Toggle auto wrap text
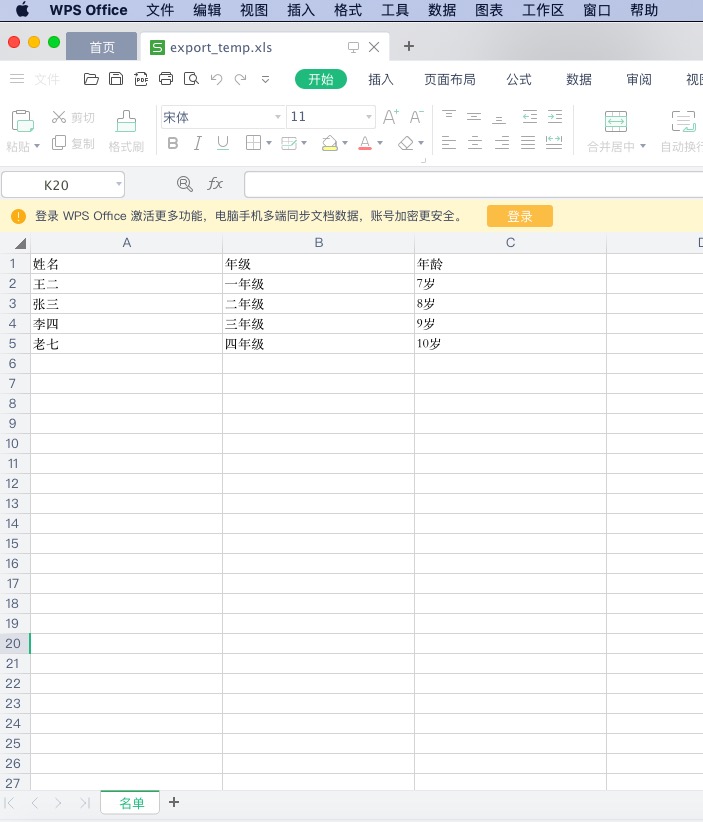This screenshot has width=703, height=822. pos(684,121)
